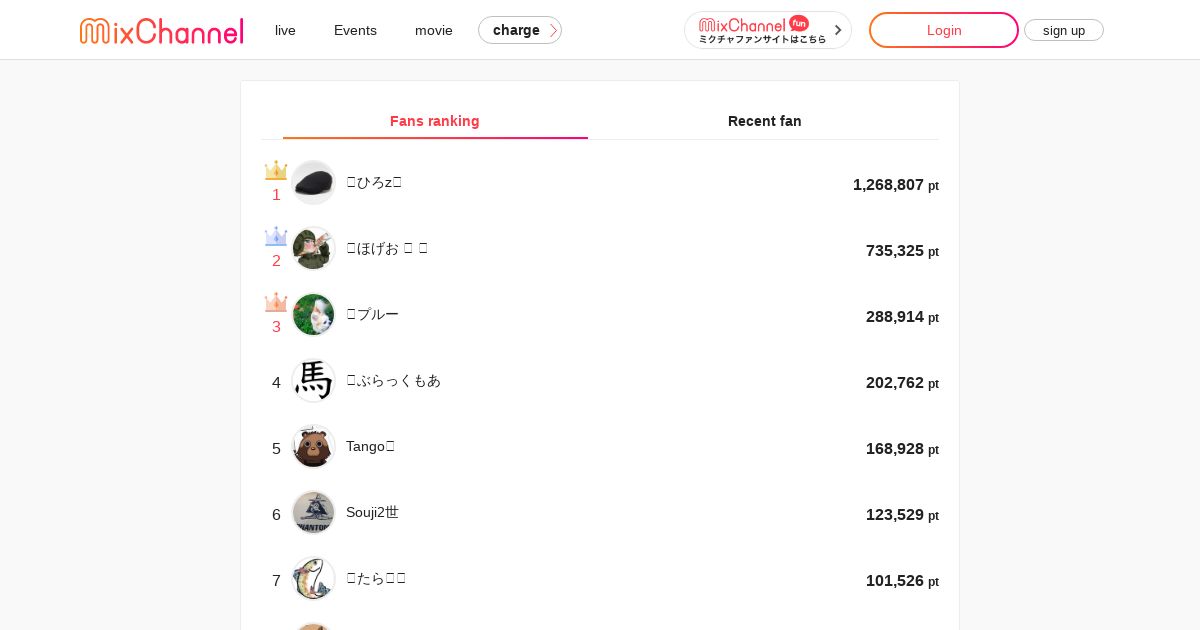The height and width of the screenshot is (630, 1200).
Task: Click the MixChannel logo
Action: click(x=162, y=31)
